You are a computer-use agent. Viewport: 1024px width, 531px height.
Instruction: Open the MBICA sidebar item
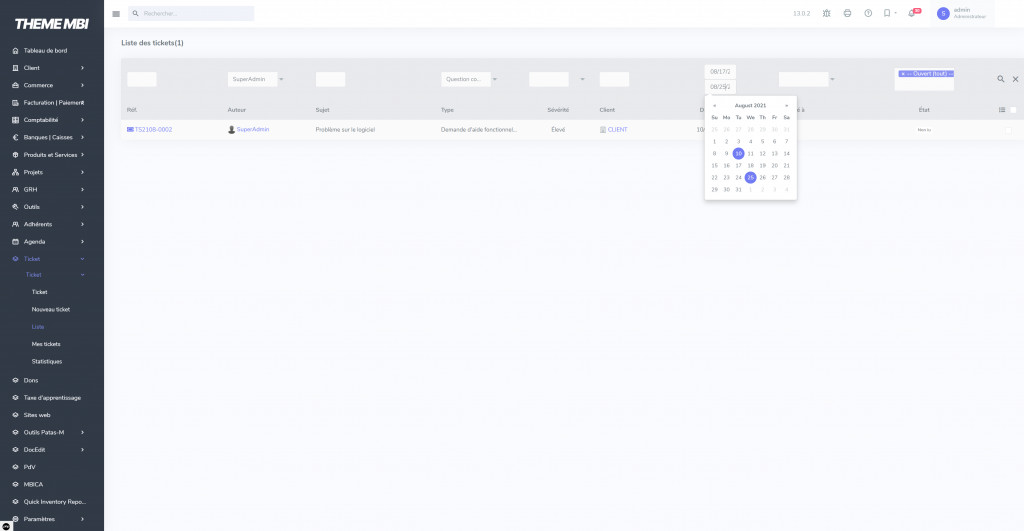(33, 485)
